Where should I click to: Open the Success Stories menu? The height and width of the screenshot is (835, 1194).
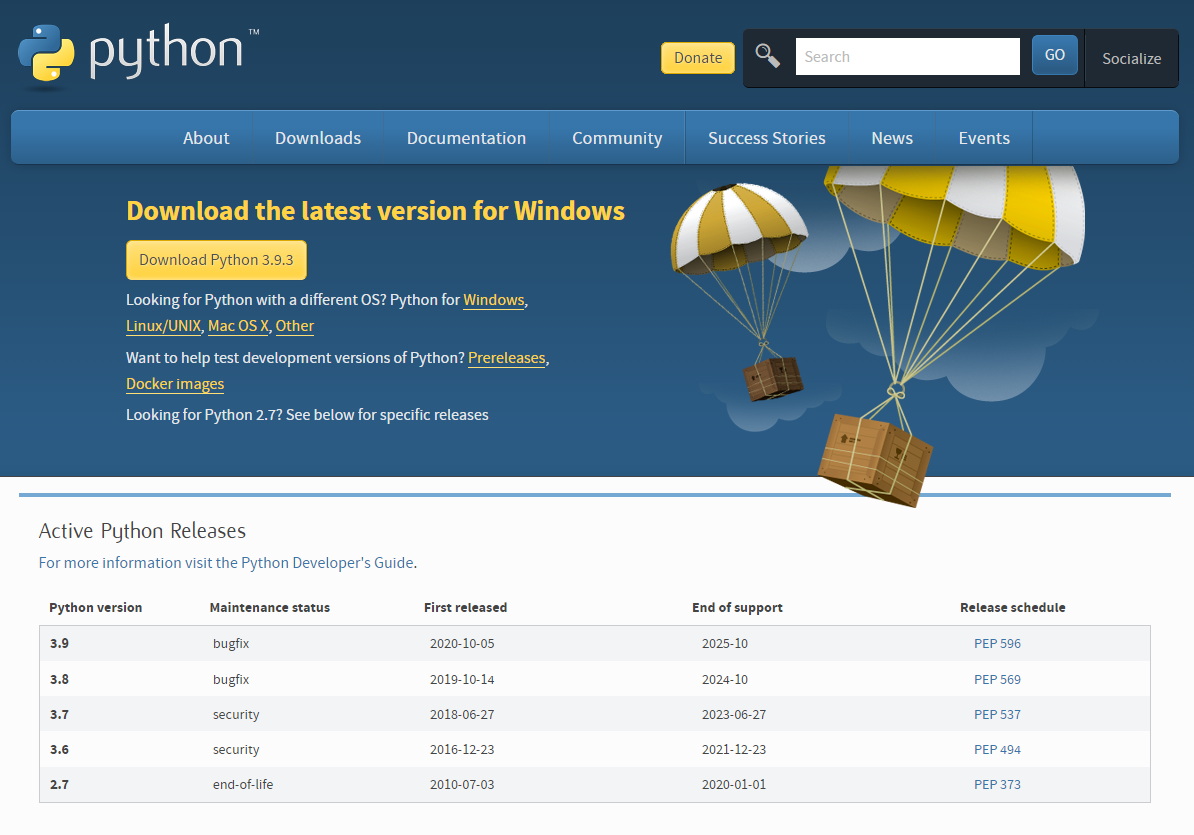(766, 138)
